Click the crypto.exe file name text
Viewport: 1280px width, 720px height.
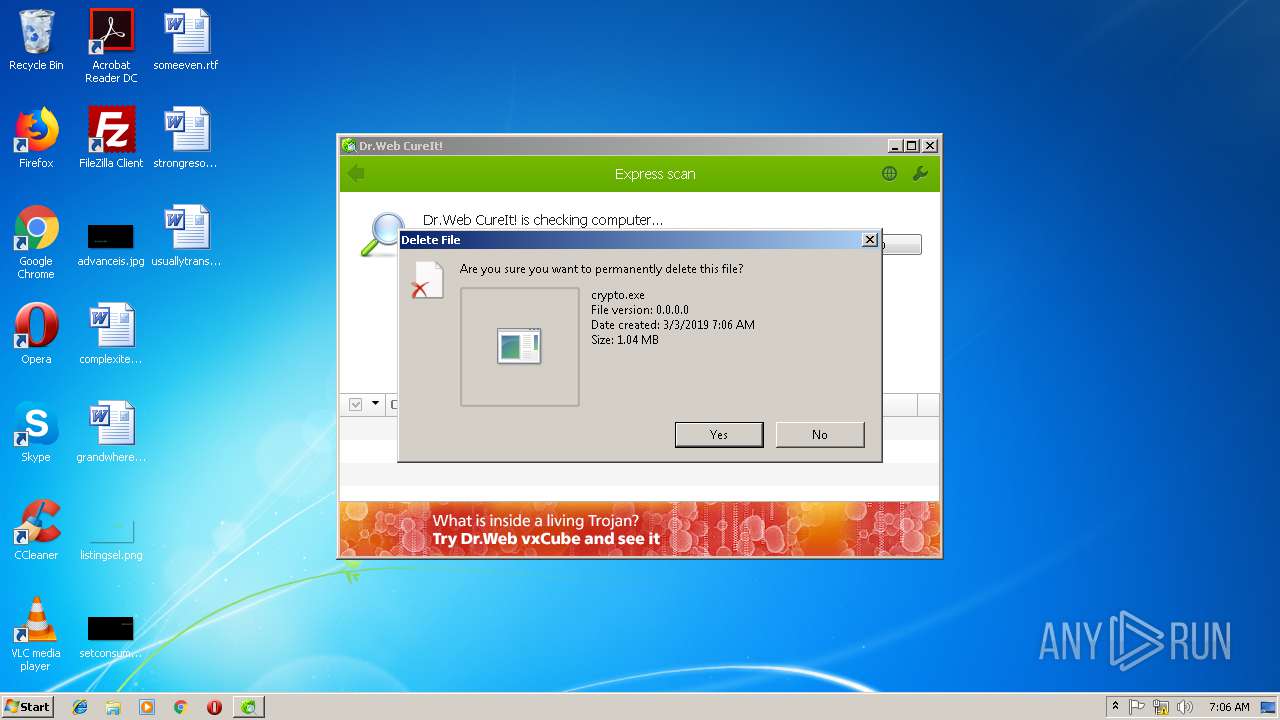tap(618, 295)
